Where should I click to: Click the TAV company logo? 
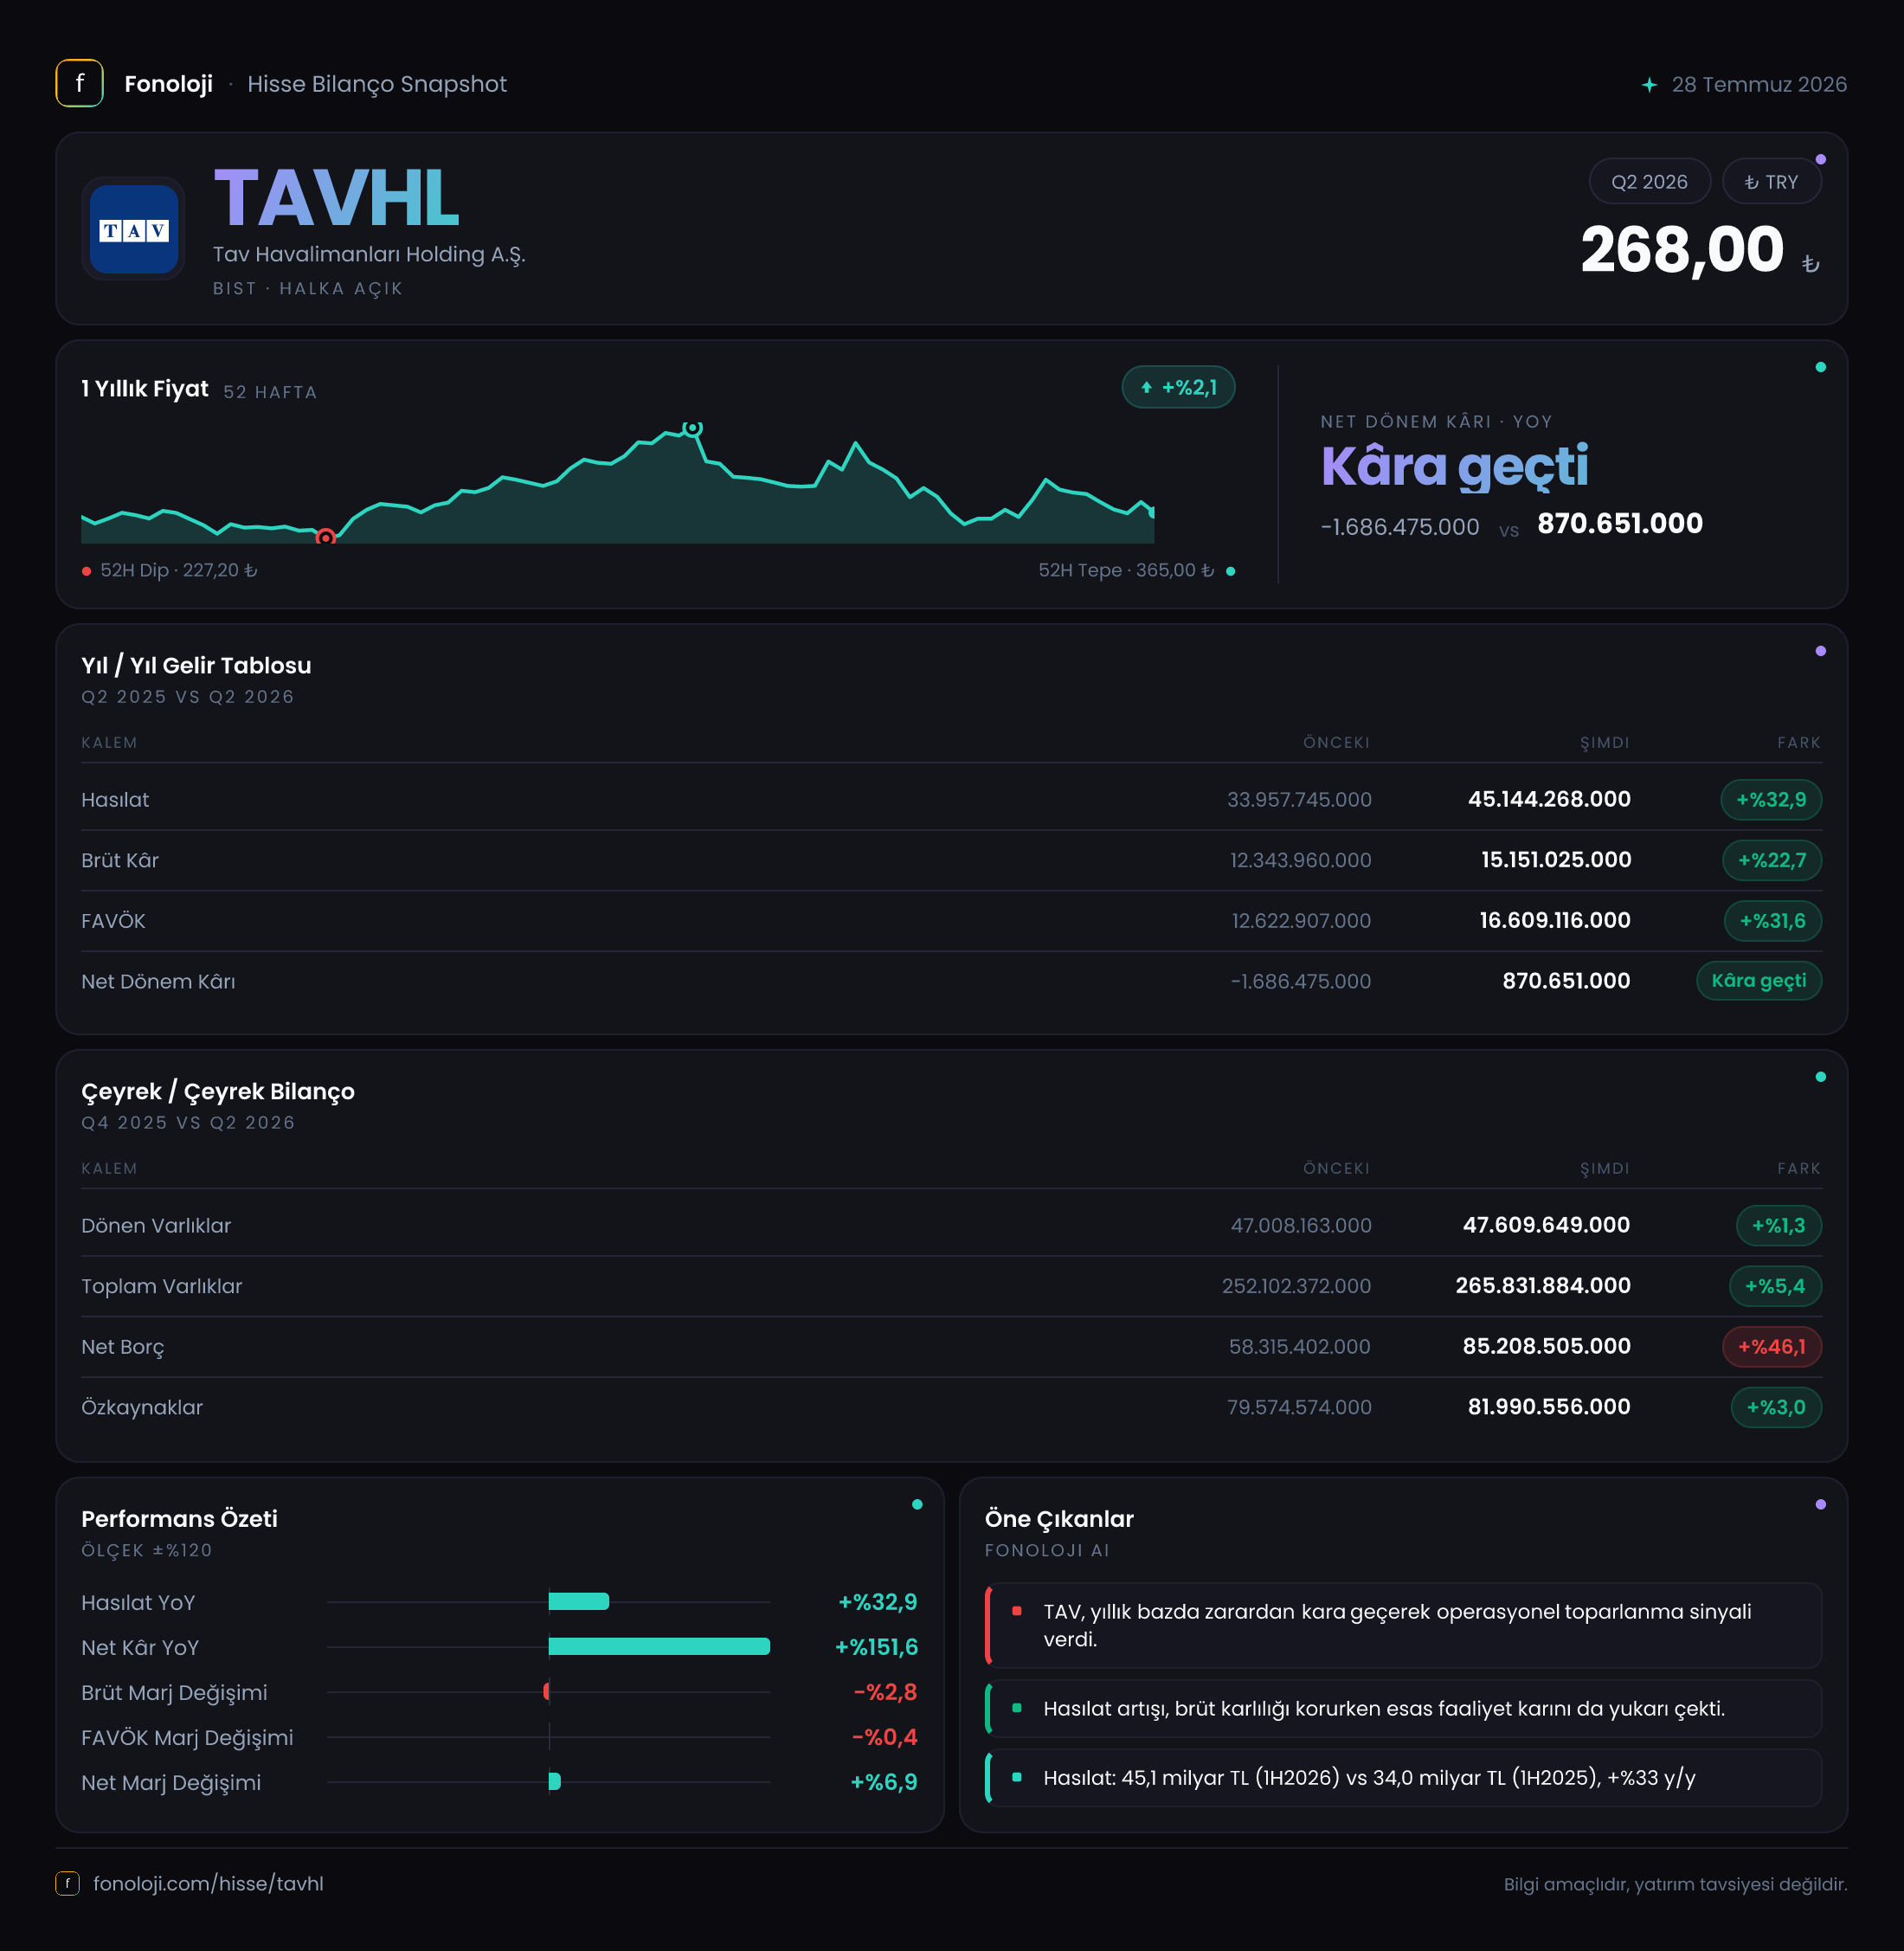pyautogui.click(x=134, y=229)
